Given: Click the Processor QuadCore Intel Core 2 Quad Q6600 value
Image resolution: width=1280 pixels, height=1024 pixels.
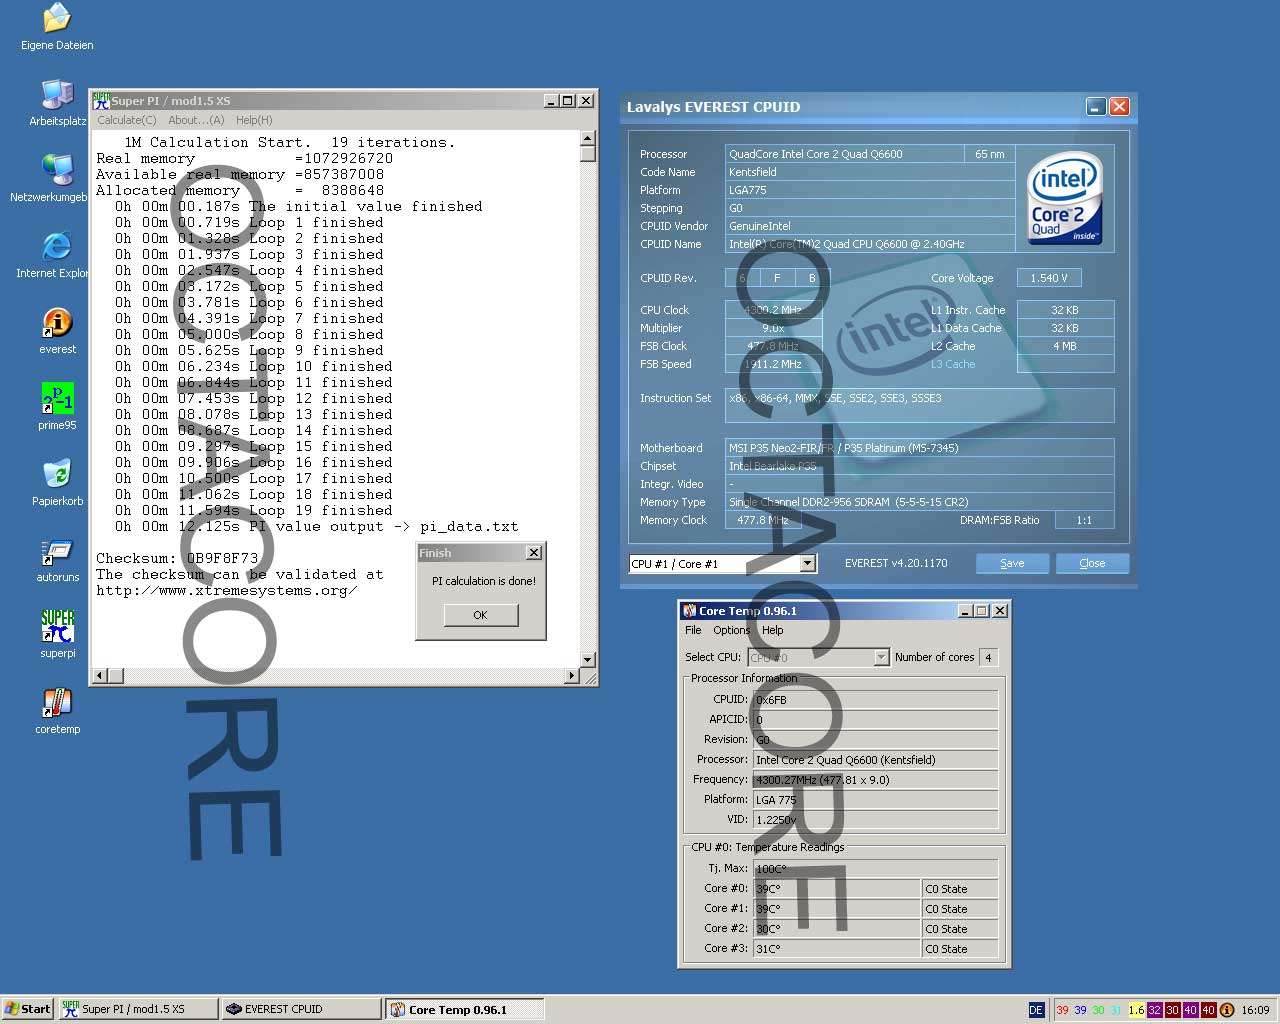Looking at the screenshot, I should (844, 154).
